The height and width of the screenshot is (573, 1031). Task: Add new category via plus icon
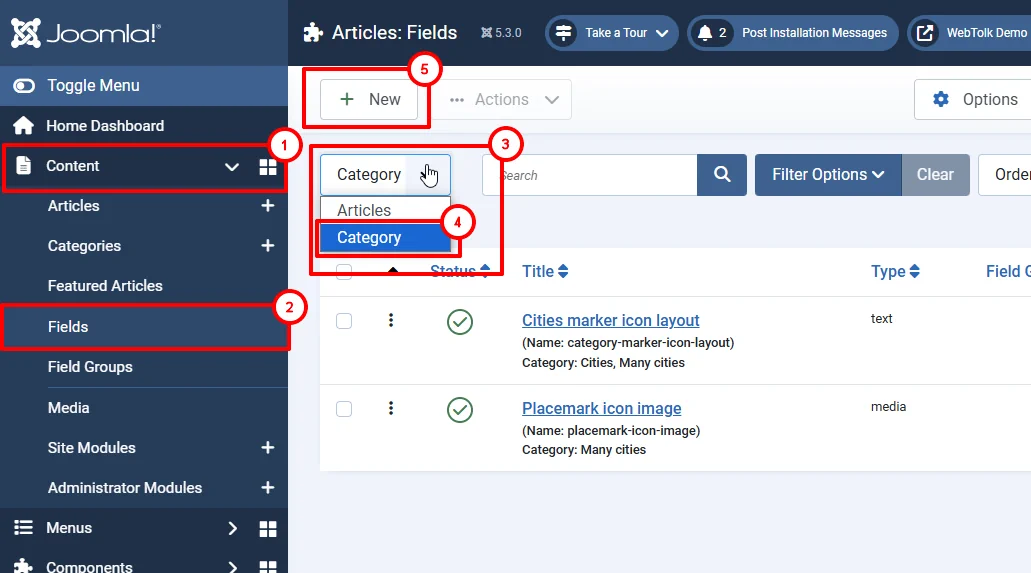(x=268, y=246)
